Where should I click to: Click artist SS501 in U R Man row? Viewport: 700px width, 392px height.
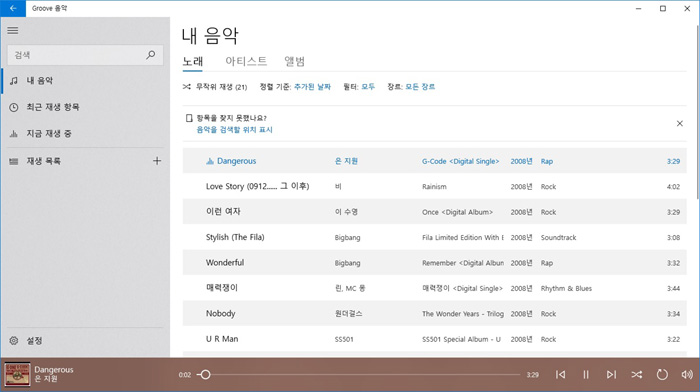point(344,339)
